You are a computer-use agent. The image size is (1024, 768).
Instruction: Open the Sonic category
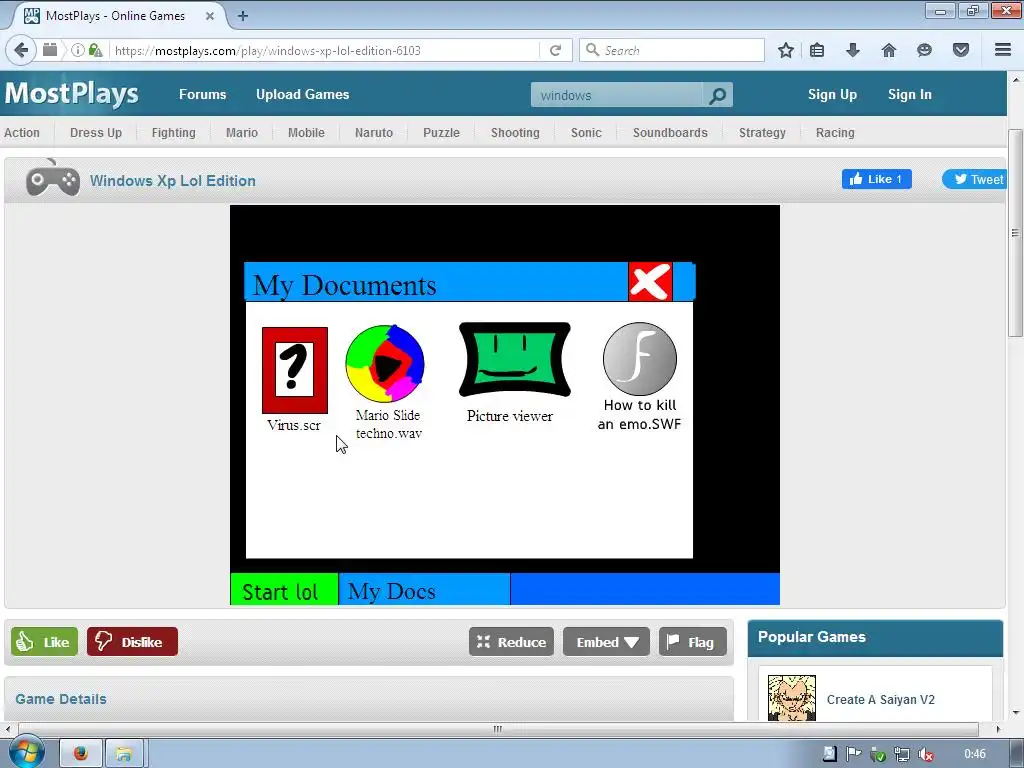(586, 133)
